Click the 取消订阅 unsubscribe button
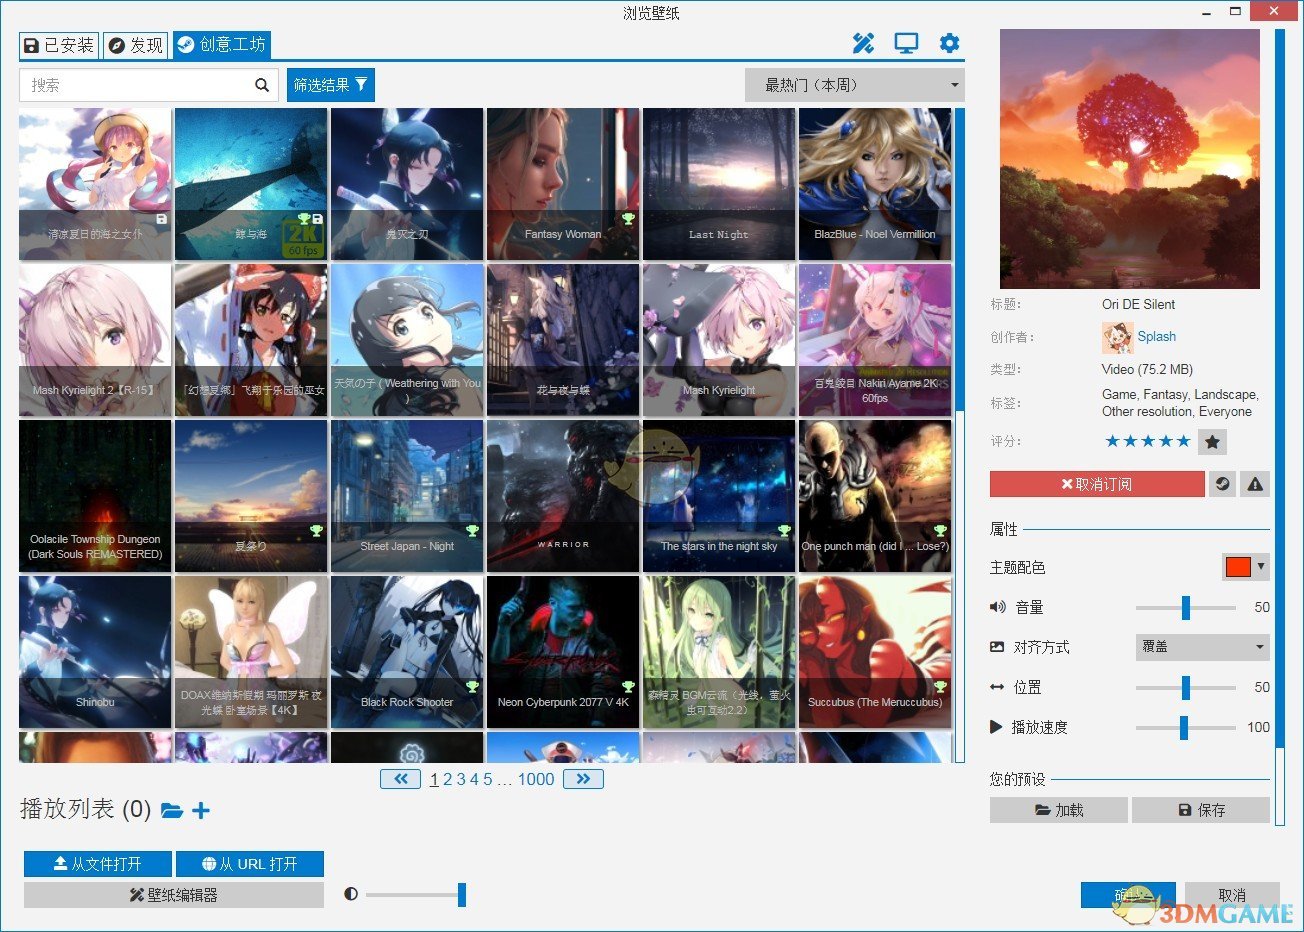 [1097, 484]
